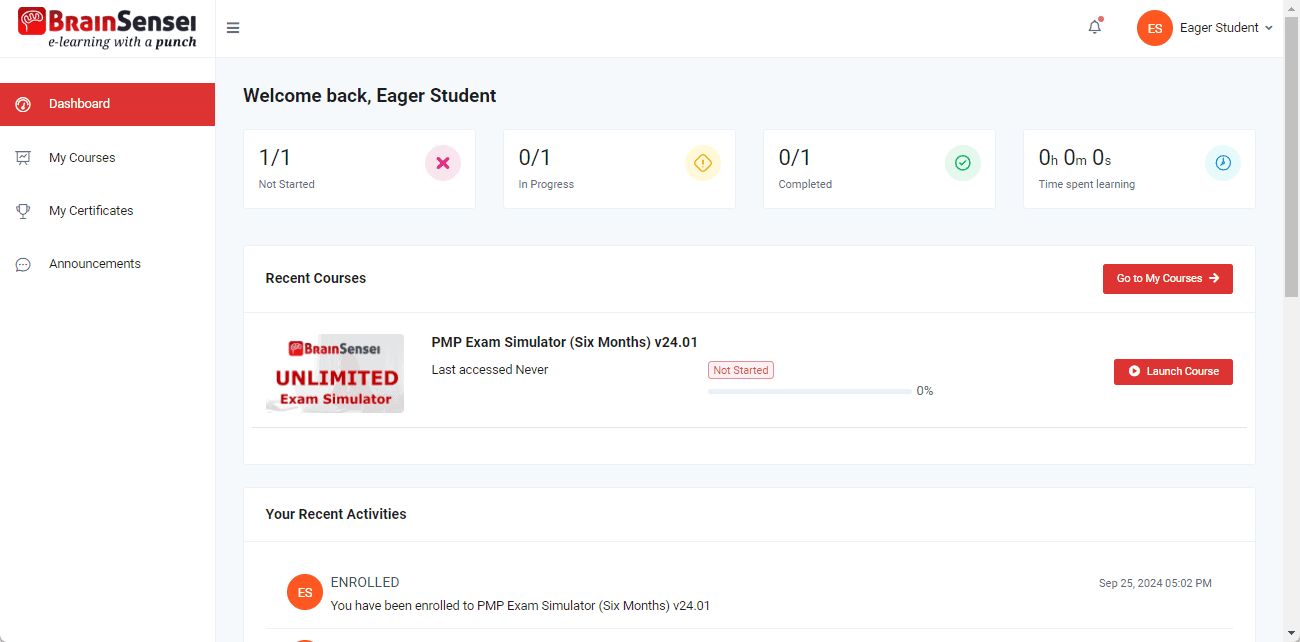Click the 1/1 Not Started count

(x=275, y=157)
